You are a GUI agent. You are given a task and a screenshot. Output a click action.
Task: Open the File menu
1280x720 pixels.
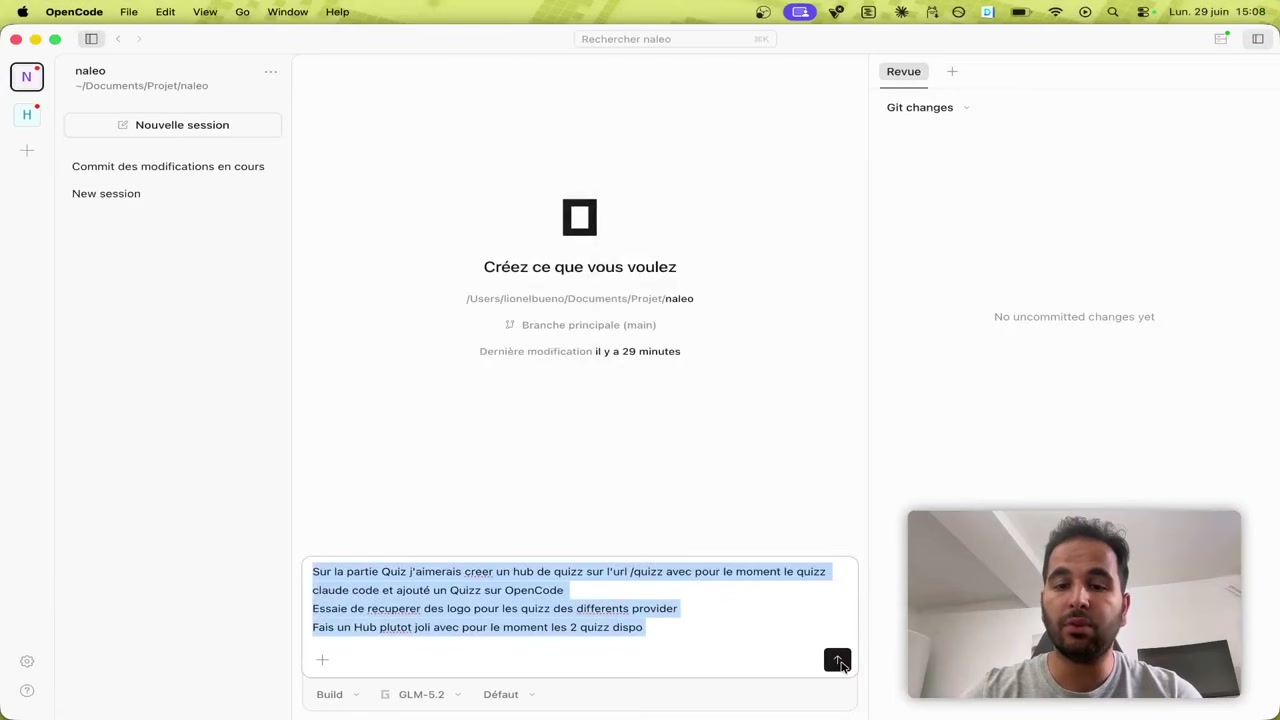[x=129, y=12]
